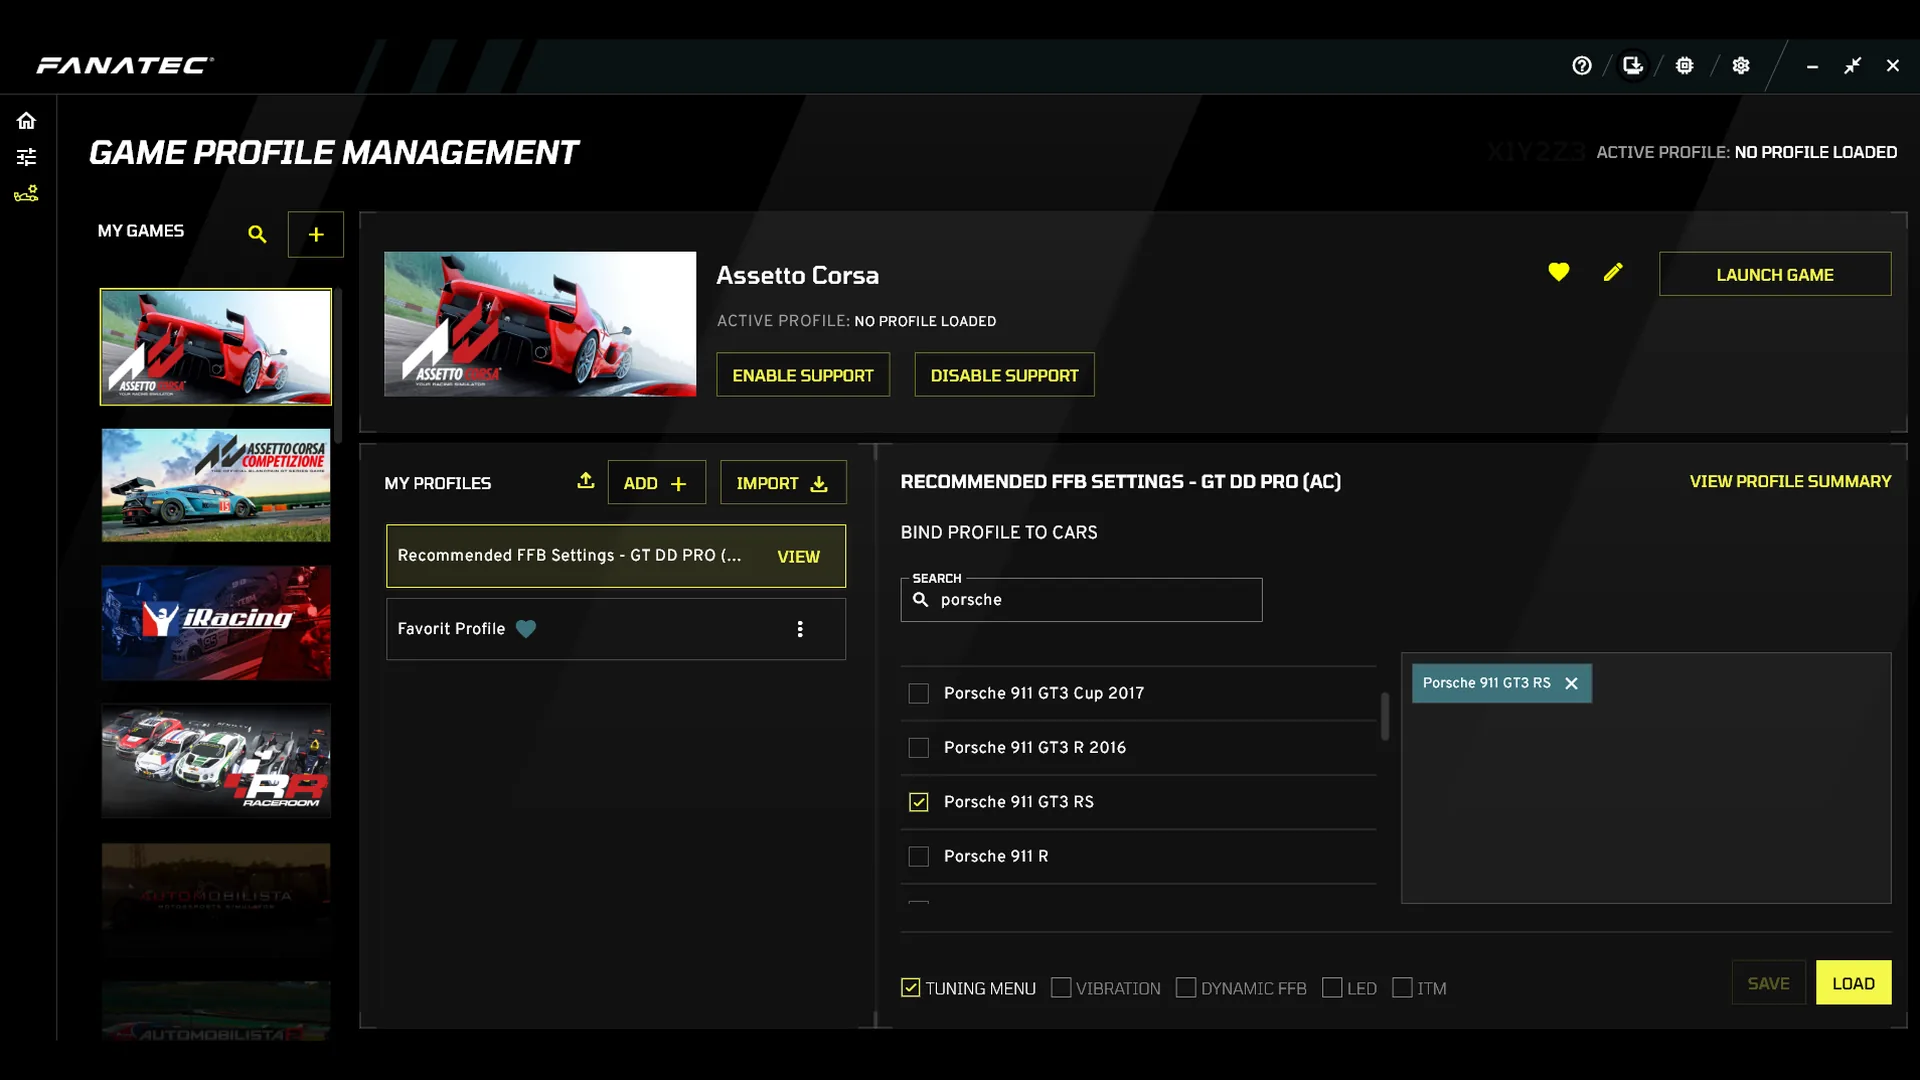The image size is (1920, 1080).
Task: Check Porsche 911 GT3 Cup 2017 box
Action: coord(918,694)
